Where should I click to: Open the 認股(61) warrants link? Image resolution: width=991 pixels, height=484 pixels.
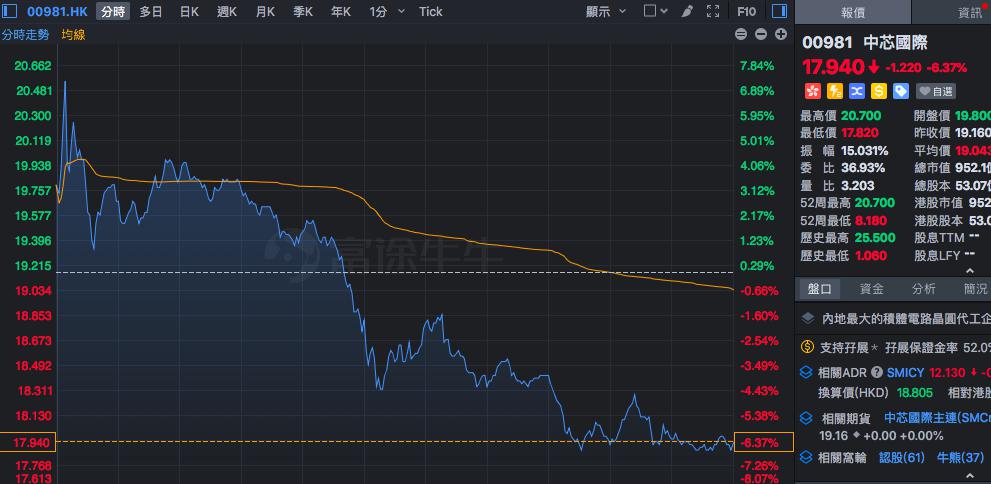(902, 457)
